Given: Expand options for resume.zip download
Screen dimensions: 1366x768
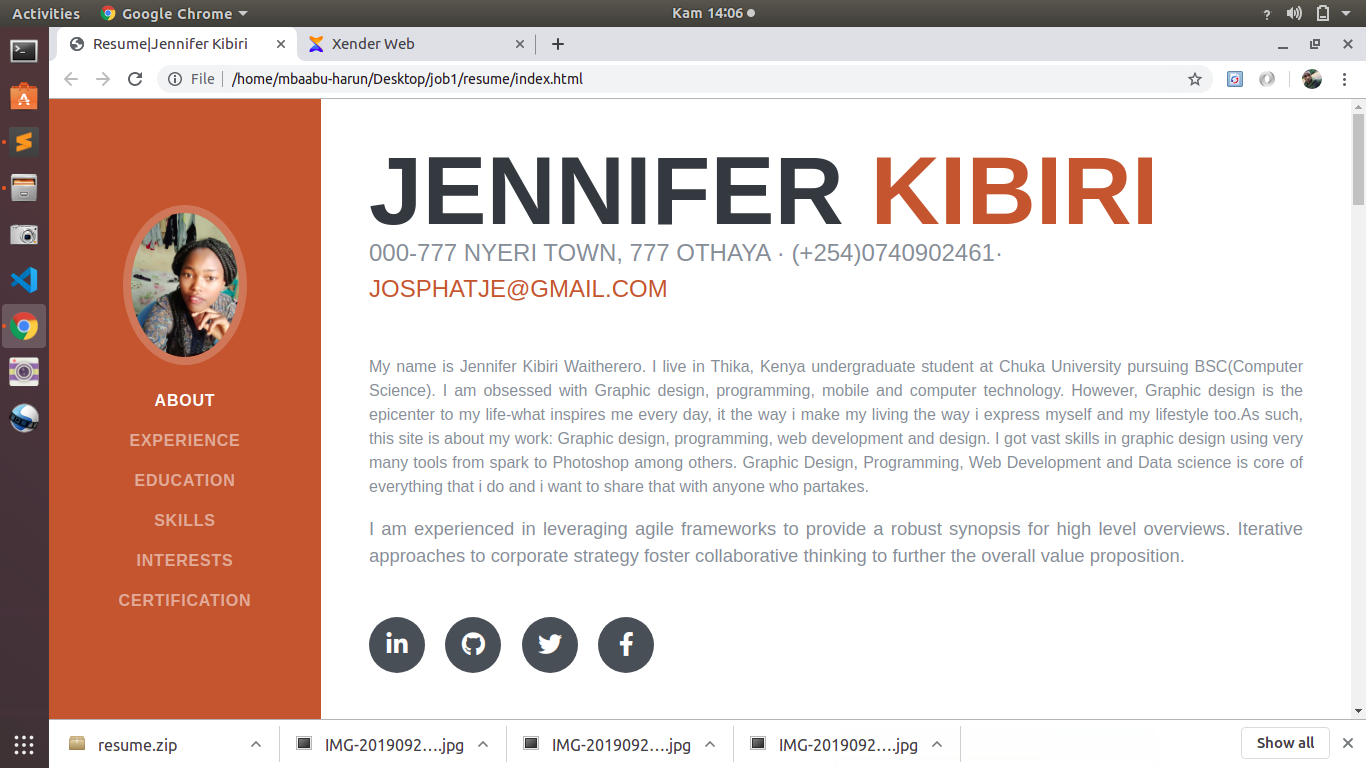Looking at the screenshot, I should [x=256, y=744].
